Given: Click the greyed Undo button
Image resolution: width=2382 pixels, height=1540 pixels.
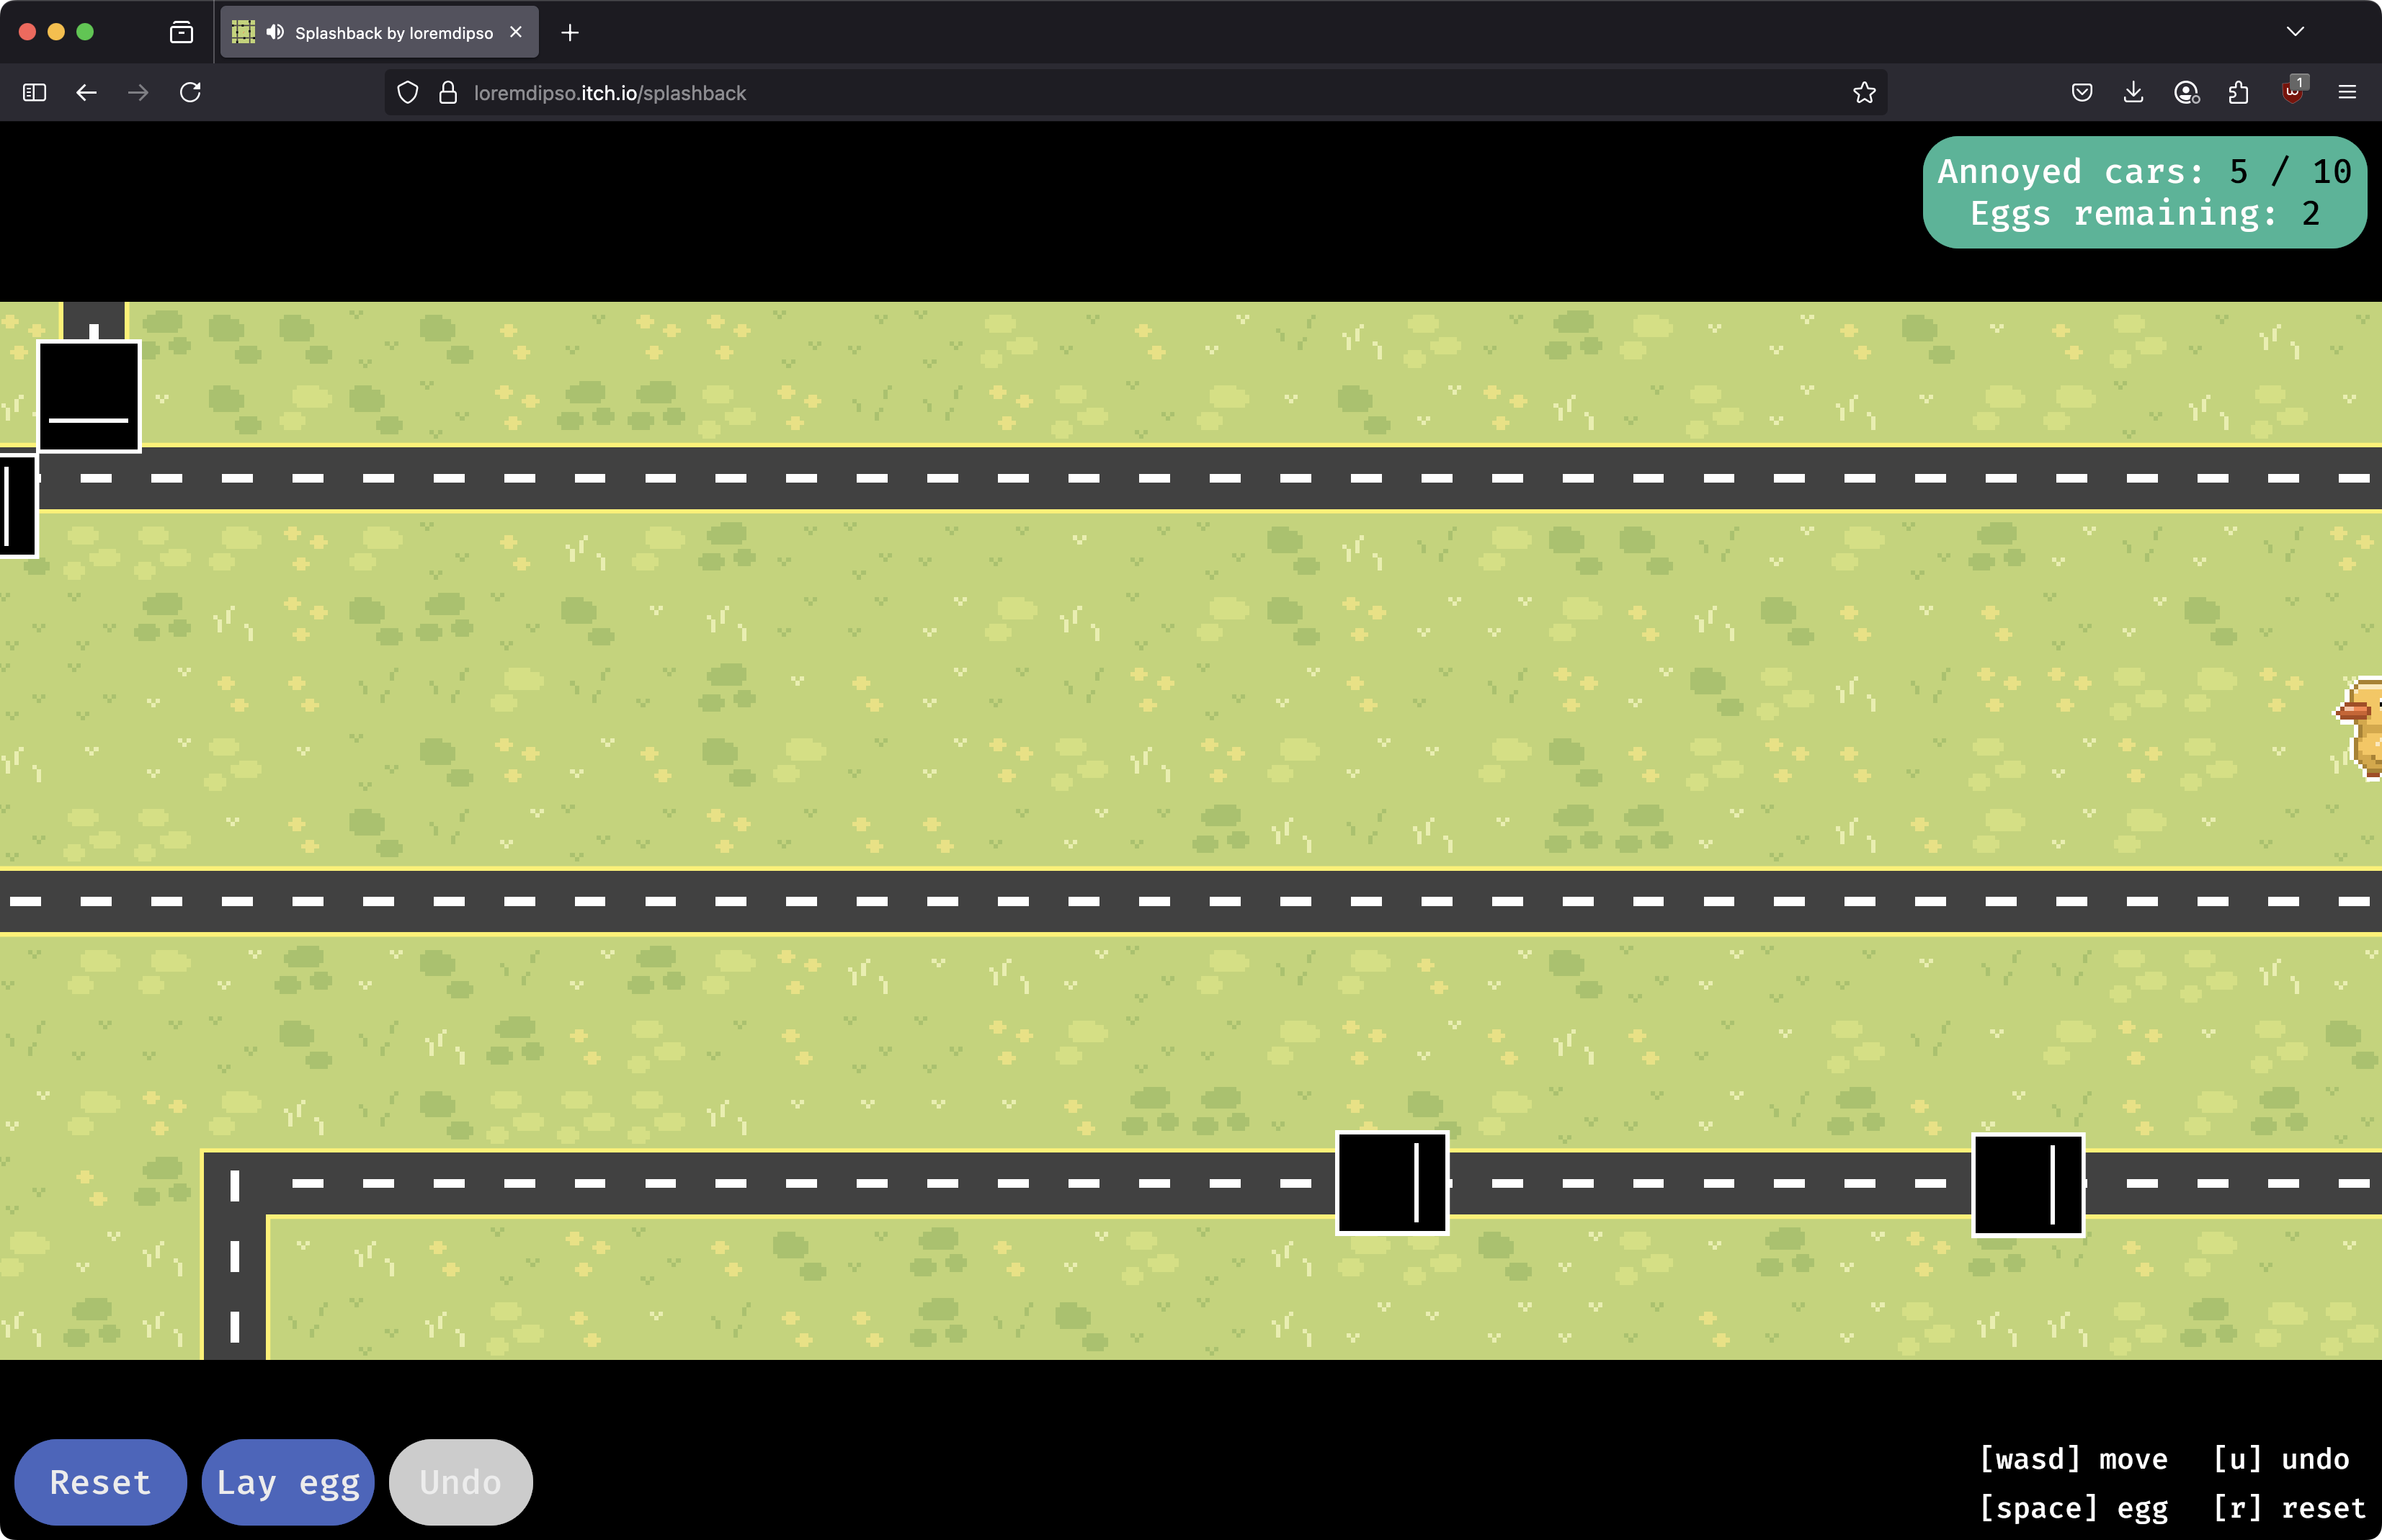Looking at the screenshot, I should click(x=460, y=1481).
